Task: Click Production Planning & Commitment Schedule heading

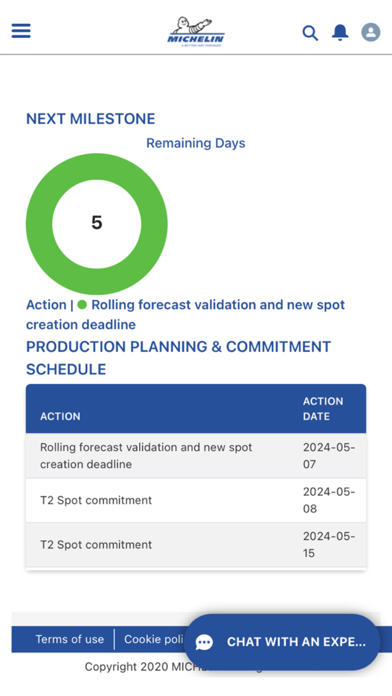Action: point(178,358)
